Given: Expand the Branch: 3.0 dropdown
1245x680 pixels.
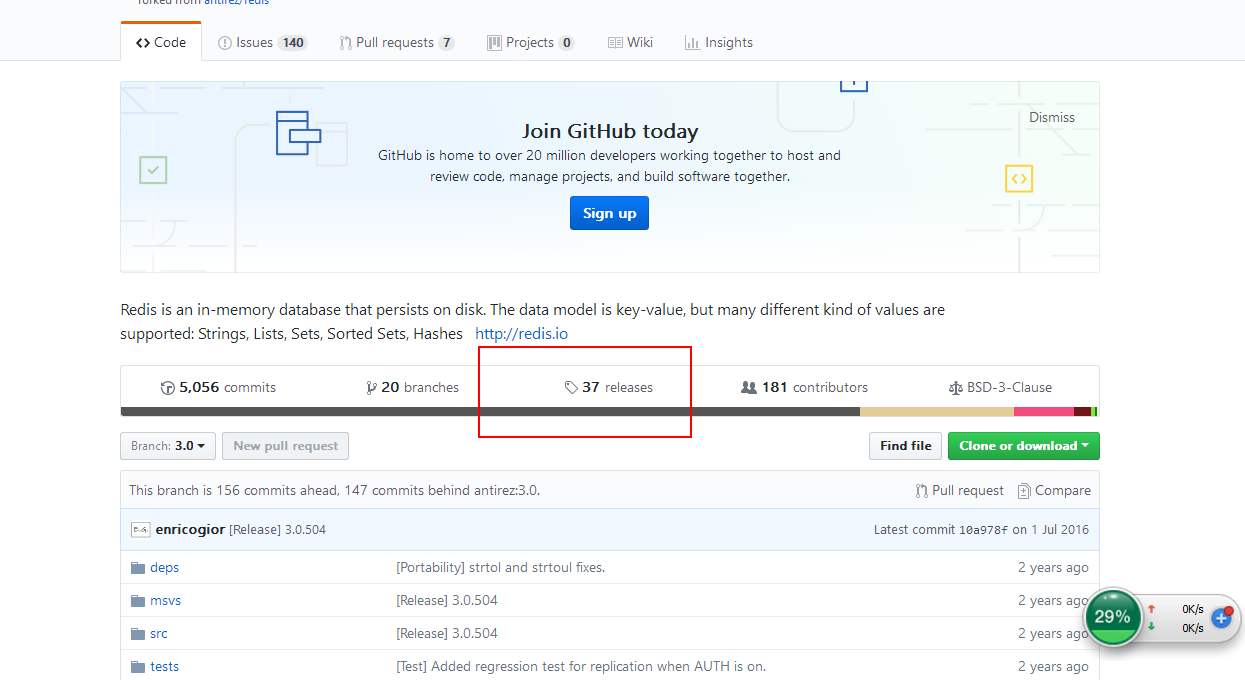Looking at the screenshot, I should coord(168,446).
